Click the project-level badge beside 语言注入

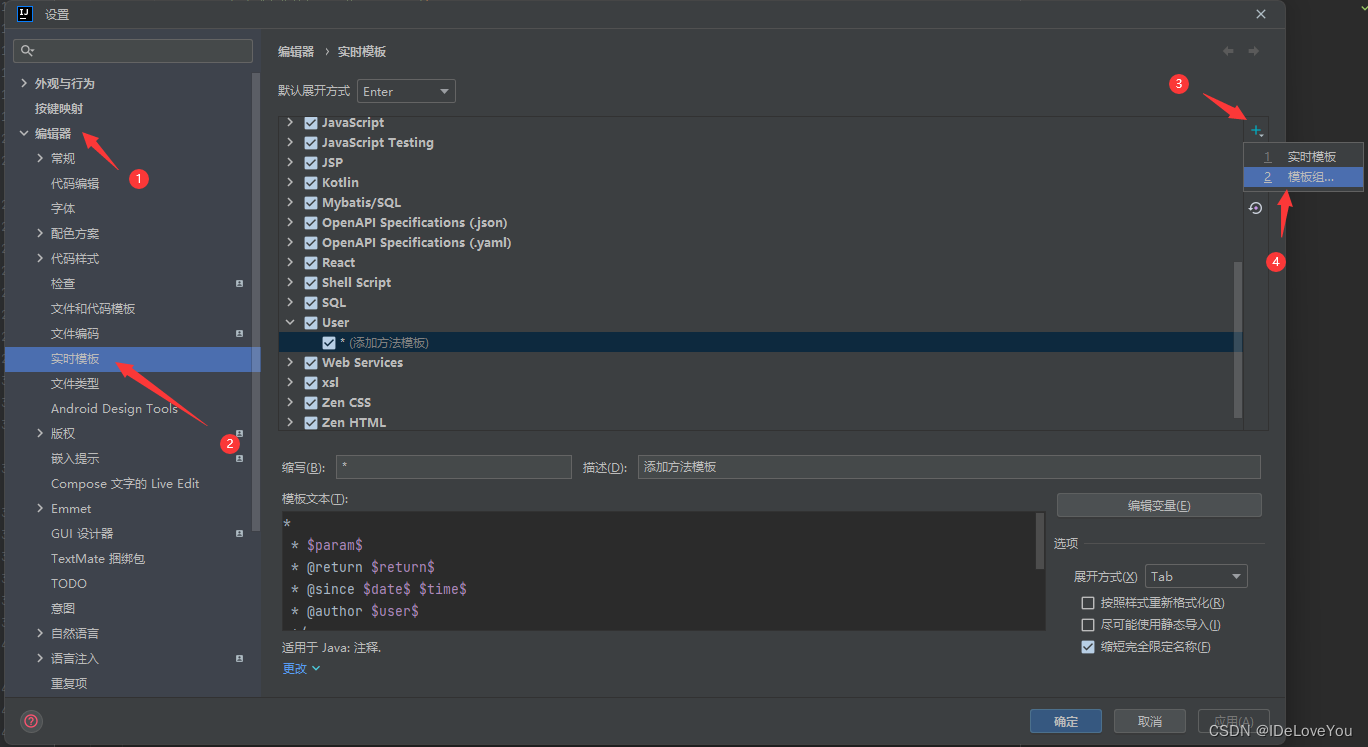(239, 659)
